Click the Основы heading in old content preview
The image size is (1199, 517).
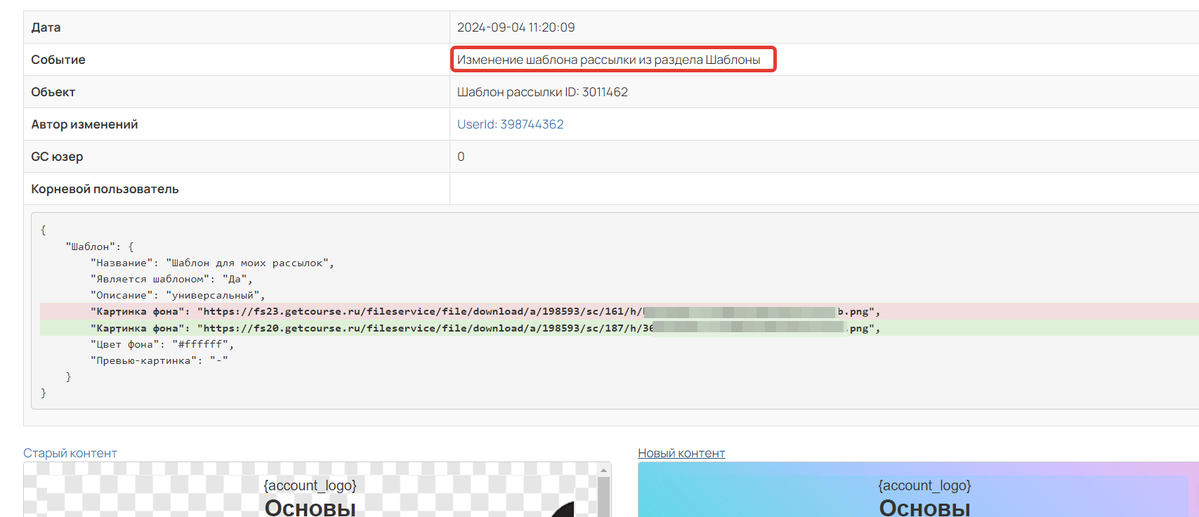310,508
